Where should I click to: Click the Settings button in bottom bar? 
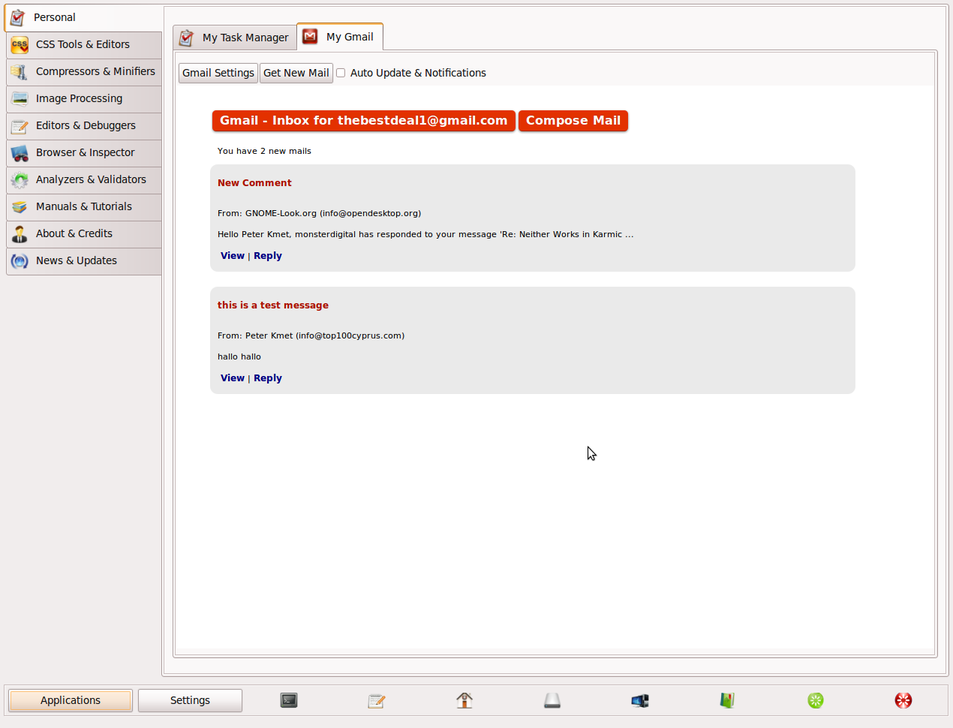tap(190, 701)
